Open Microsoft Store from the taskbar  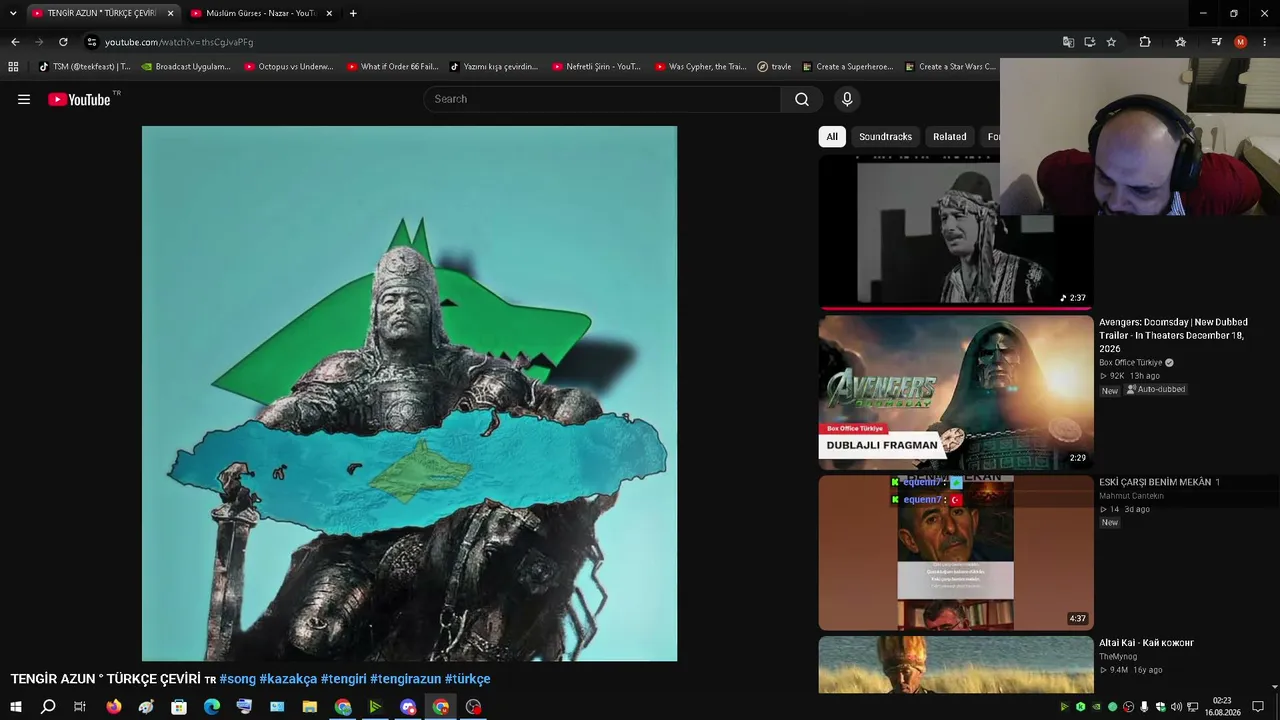(179, 707)
